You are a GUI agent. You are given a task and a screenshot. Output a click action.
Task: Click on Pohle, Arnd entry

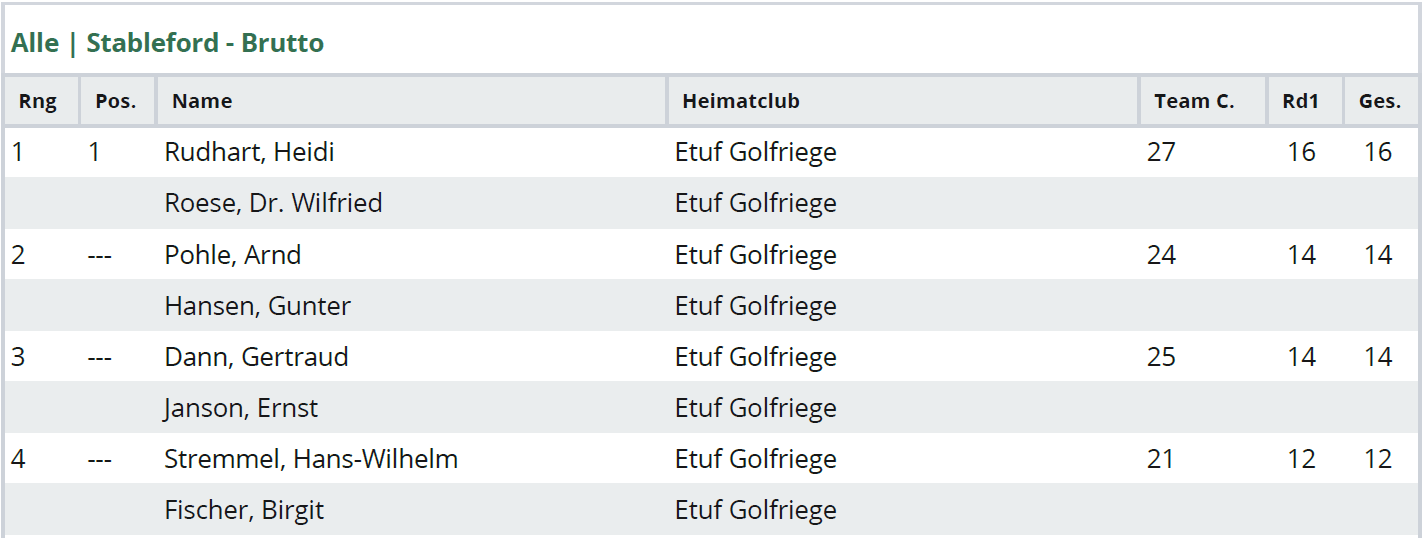click(232, 255)
